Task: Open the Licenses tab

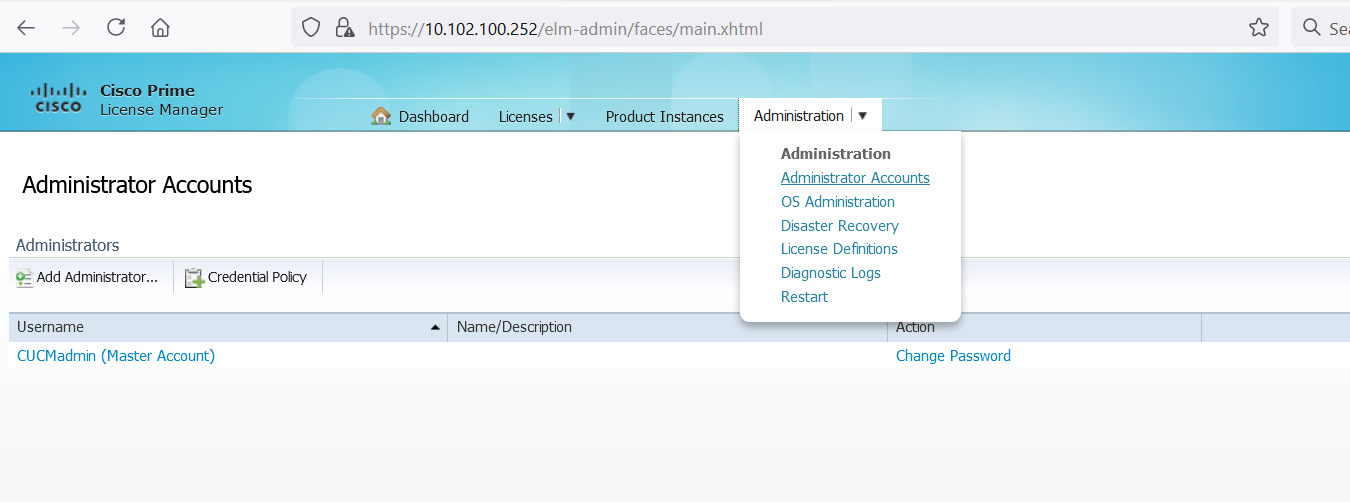Action: coord(526,116)
